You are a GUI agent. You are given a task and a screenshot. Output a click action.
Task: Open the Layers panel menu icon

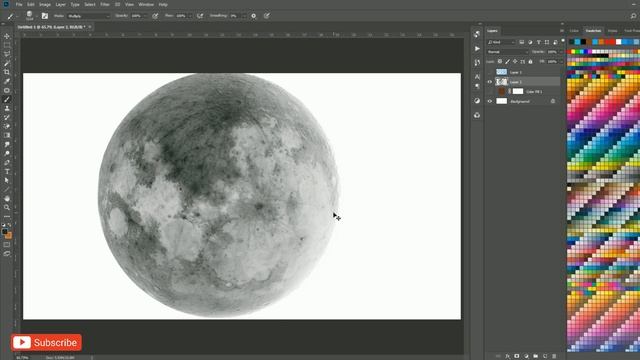[562, 31]
